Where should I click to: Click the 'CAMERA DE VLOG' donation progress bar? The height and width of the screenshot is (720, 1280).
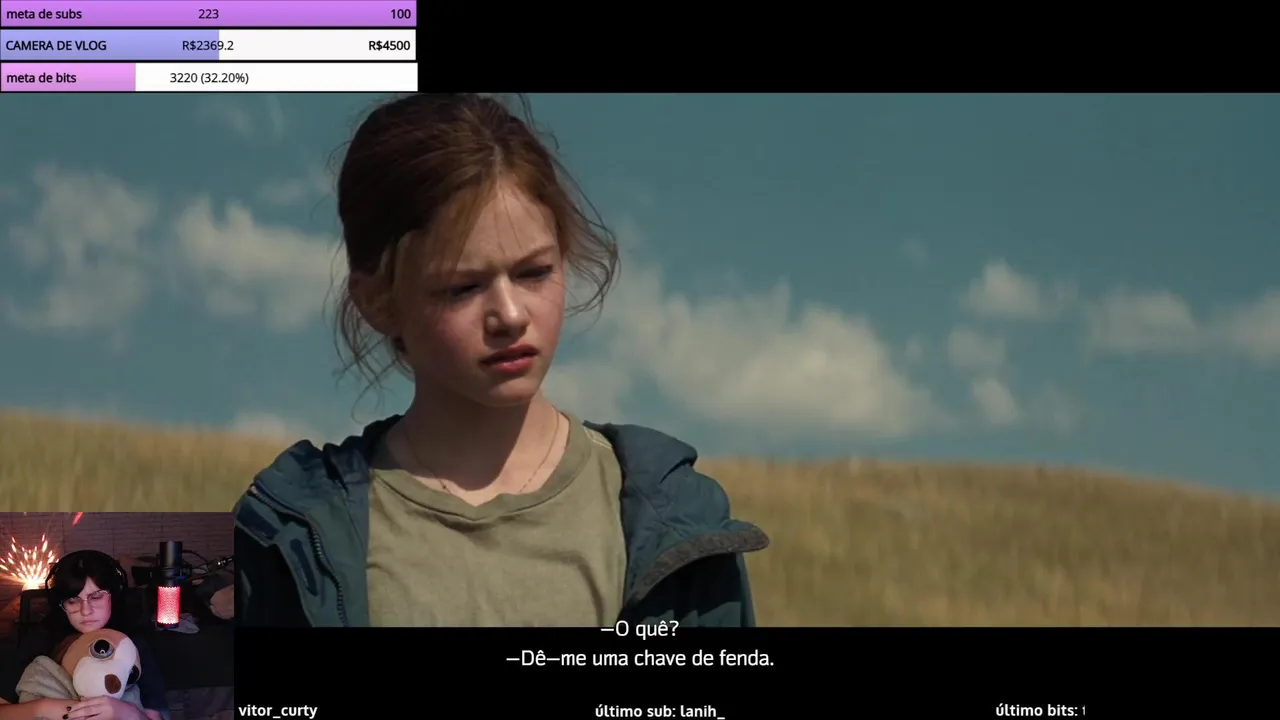tap(208, 45)
